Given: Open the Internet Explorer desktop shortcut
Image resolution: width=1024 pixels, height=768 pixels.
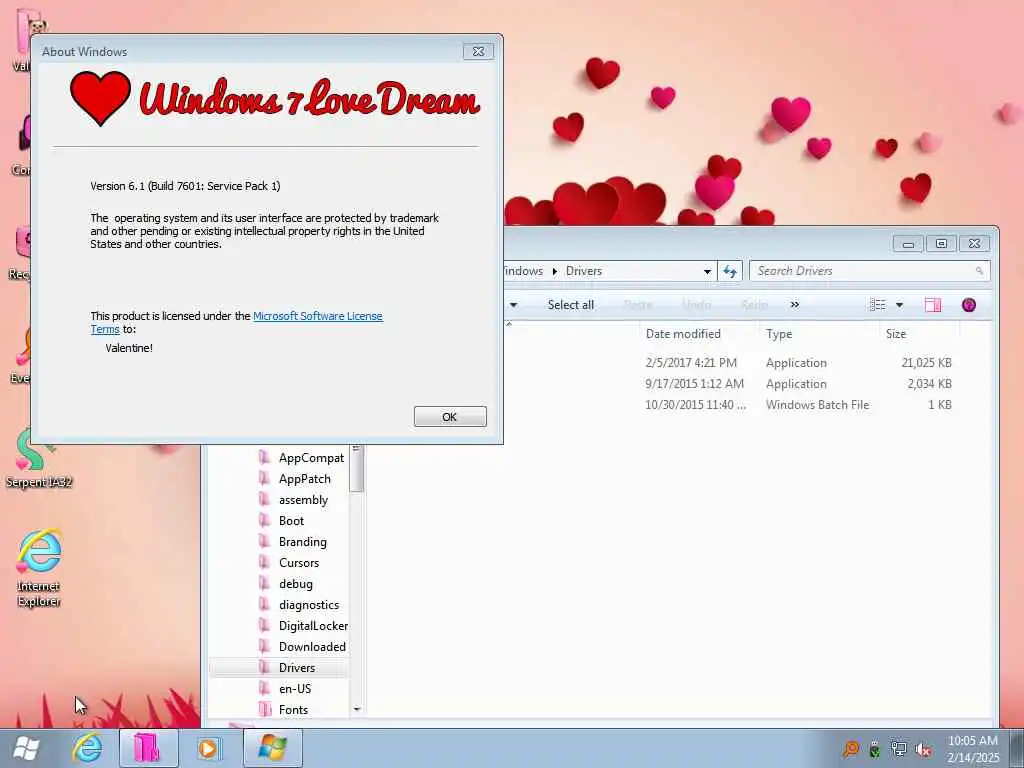Looking at the screenshot, I should coord(39,567).
